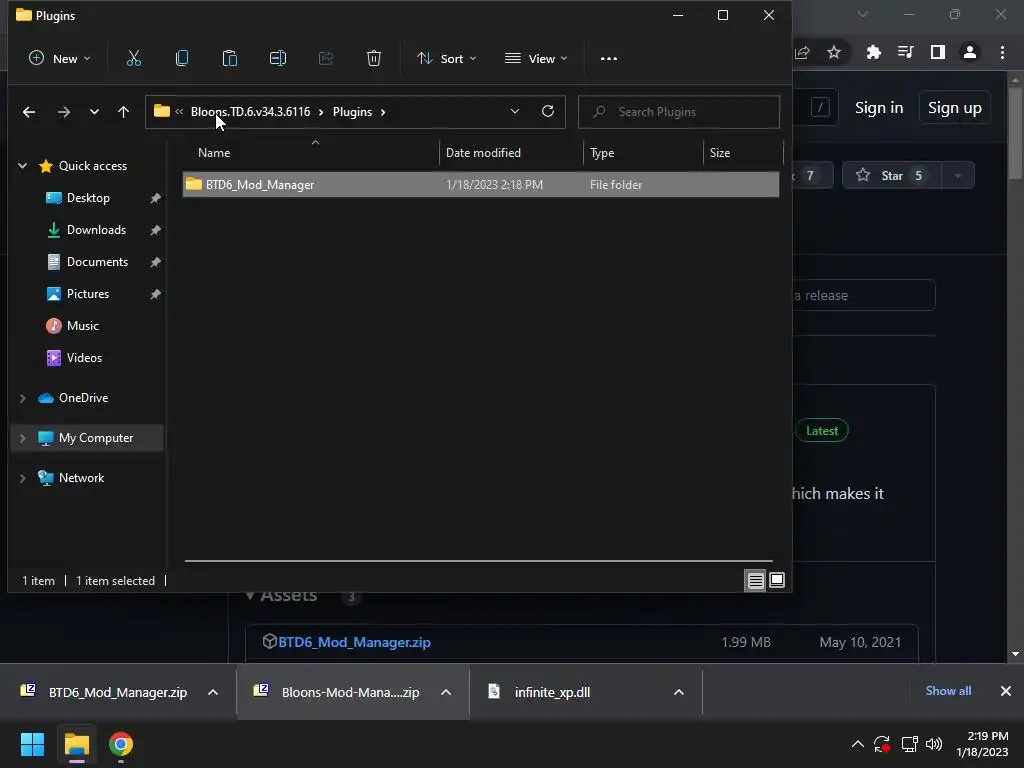Switch to large thumbnails view icon
This screenshot has height=768, width=1024.
777,580
